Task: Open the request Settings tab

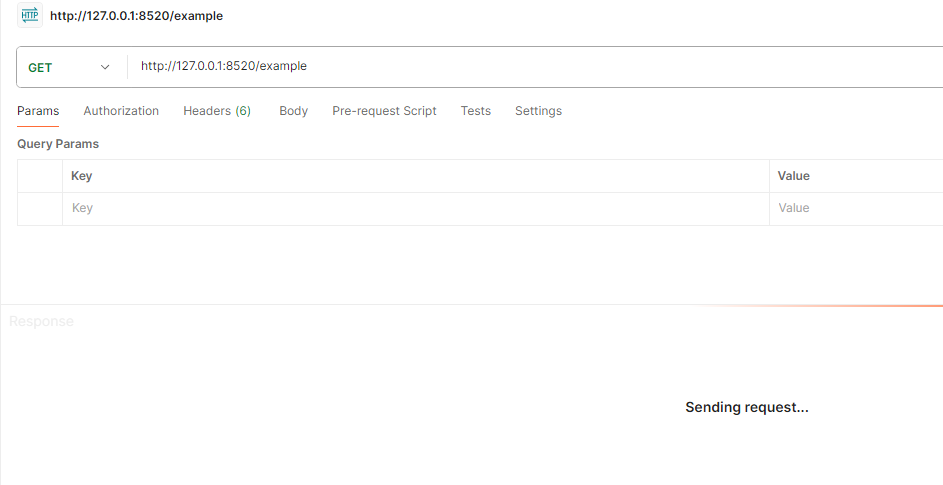Action: click(x=538, y=111)
